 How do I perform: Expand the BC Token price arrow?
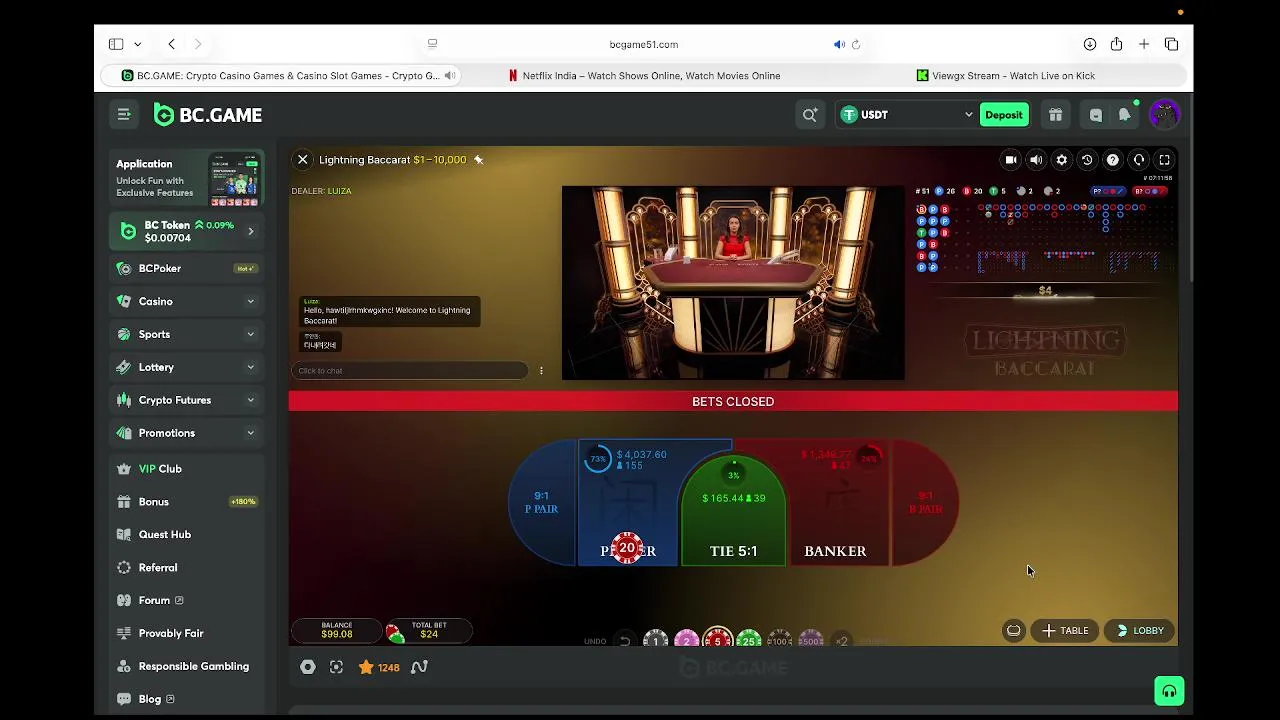250,232
